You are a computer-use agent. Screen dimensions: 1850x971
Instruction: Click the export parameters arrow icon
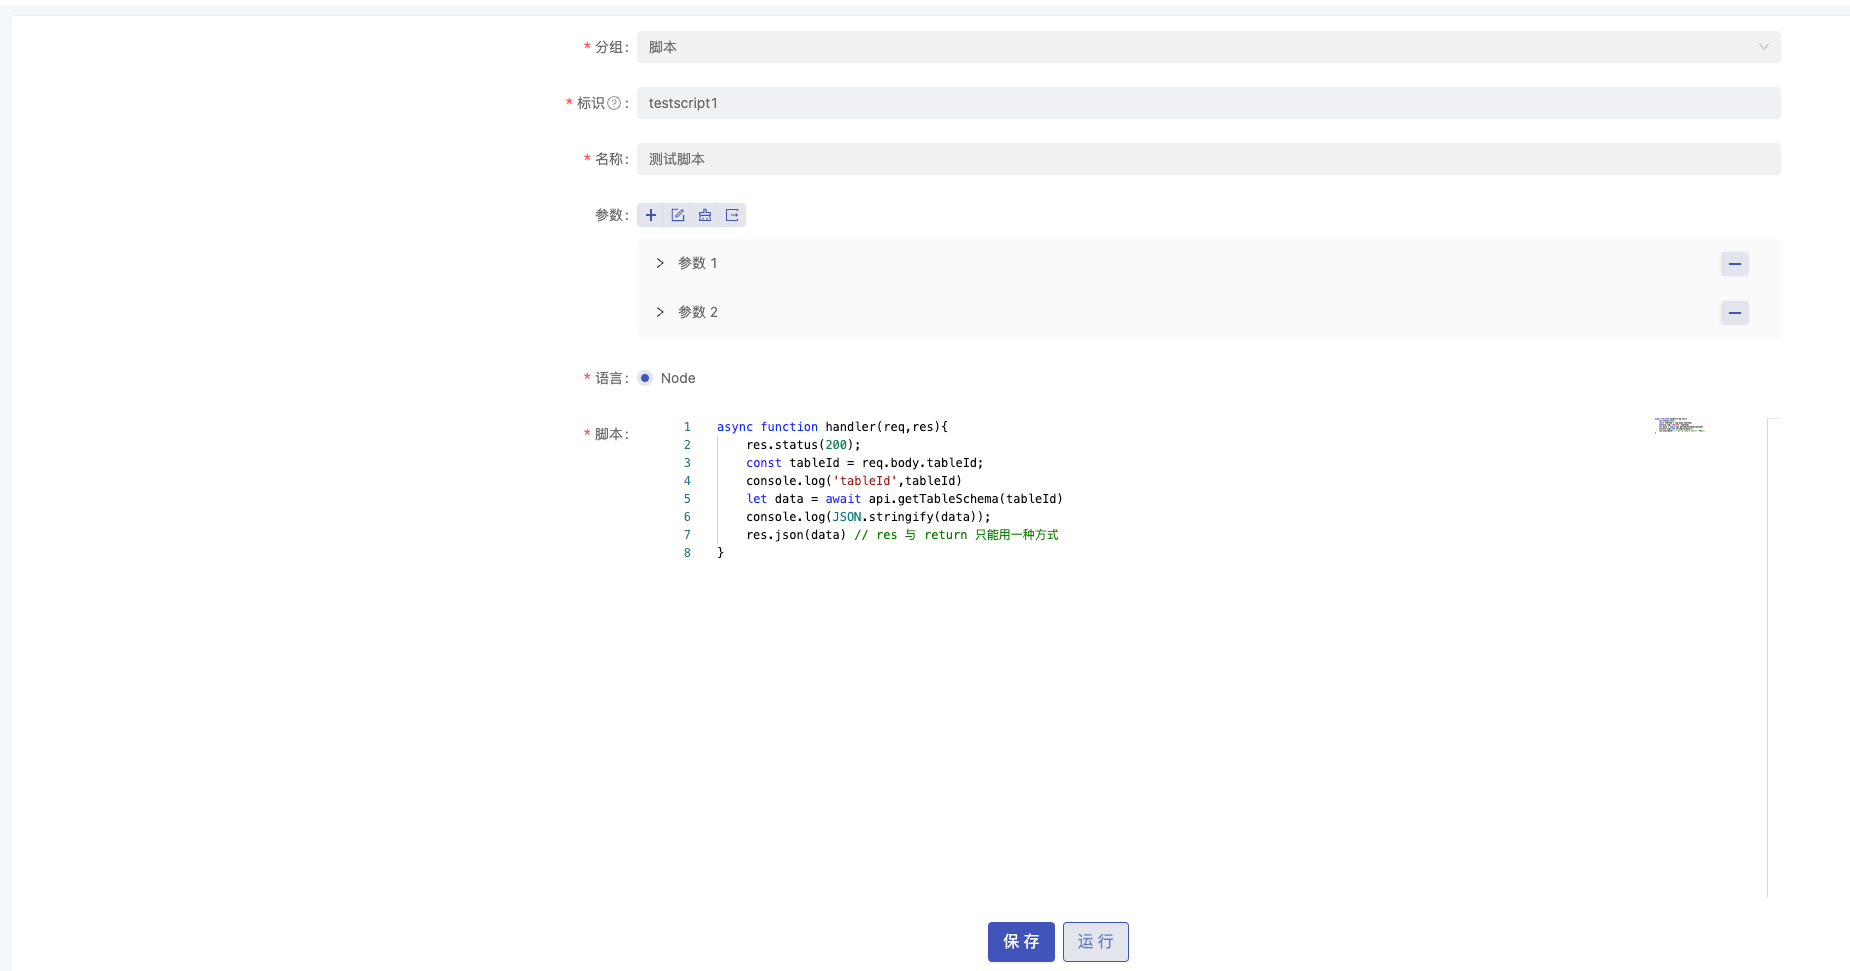(x=732, y=215)
